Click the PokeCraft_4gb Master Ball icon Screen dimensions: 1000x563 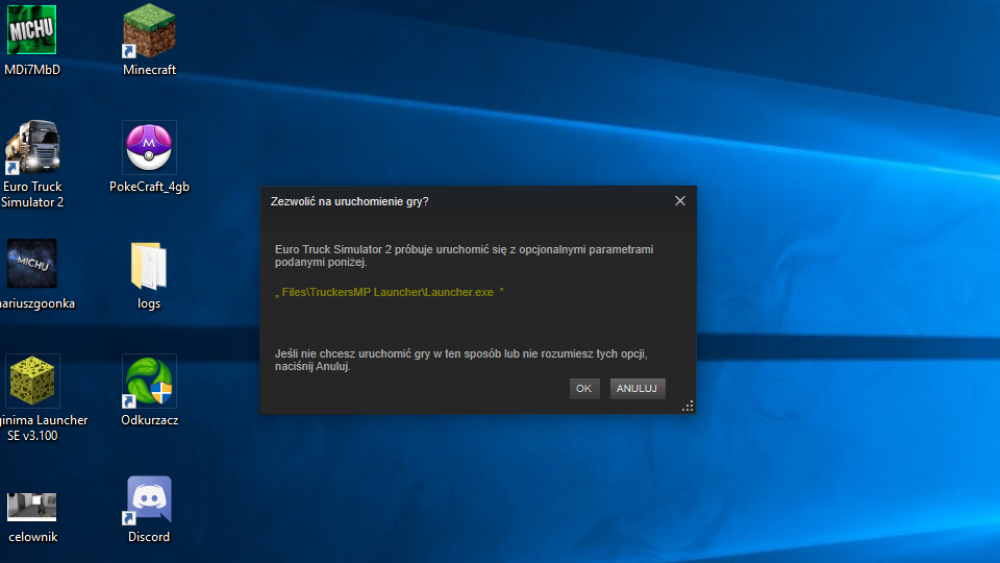tap(149, 147)
